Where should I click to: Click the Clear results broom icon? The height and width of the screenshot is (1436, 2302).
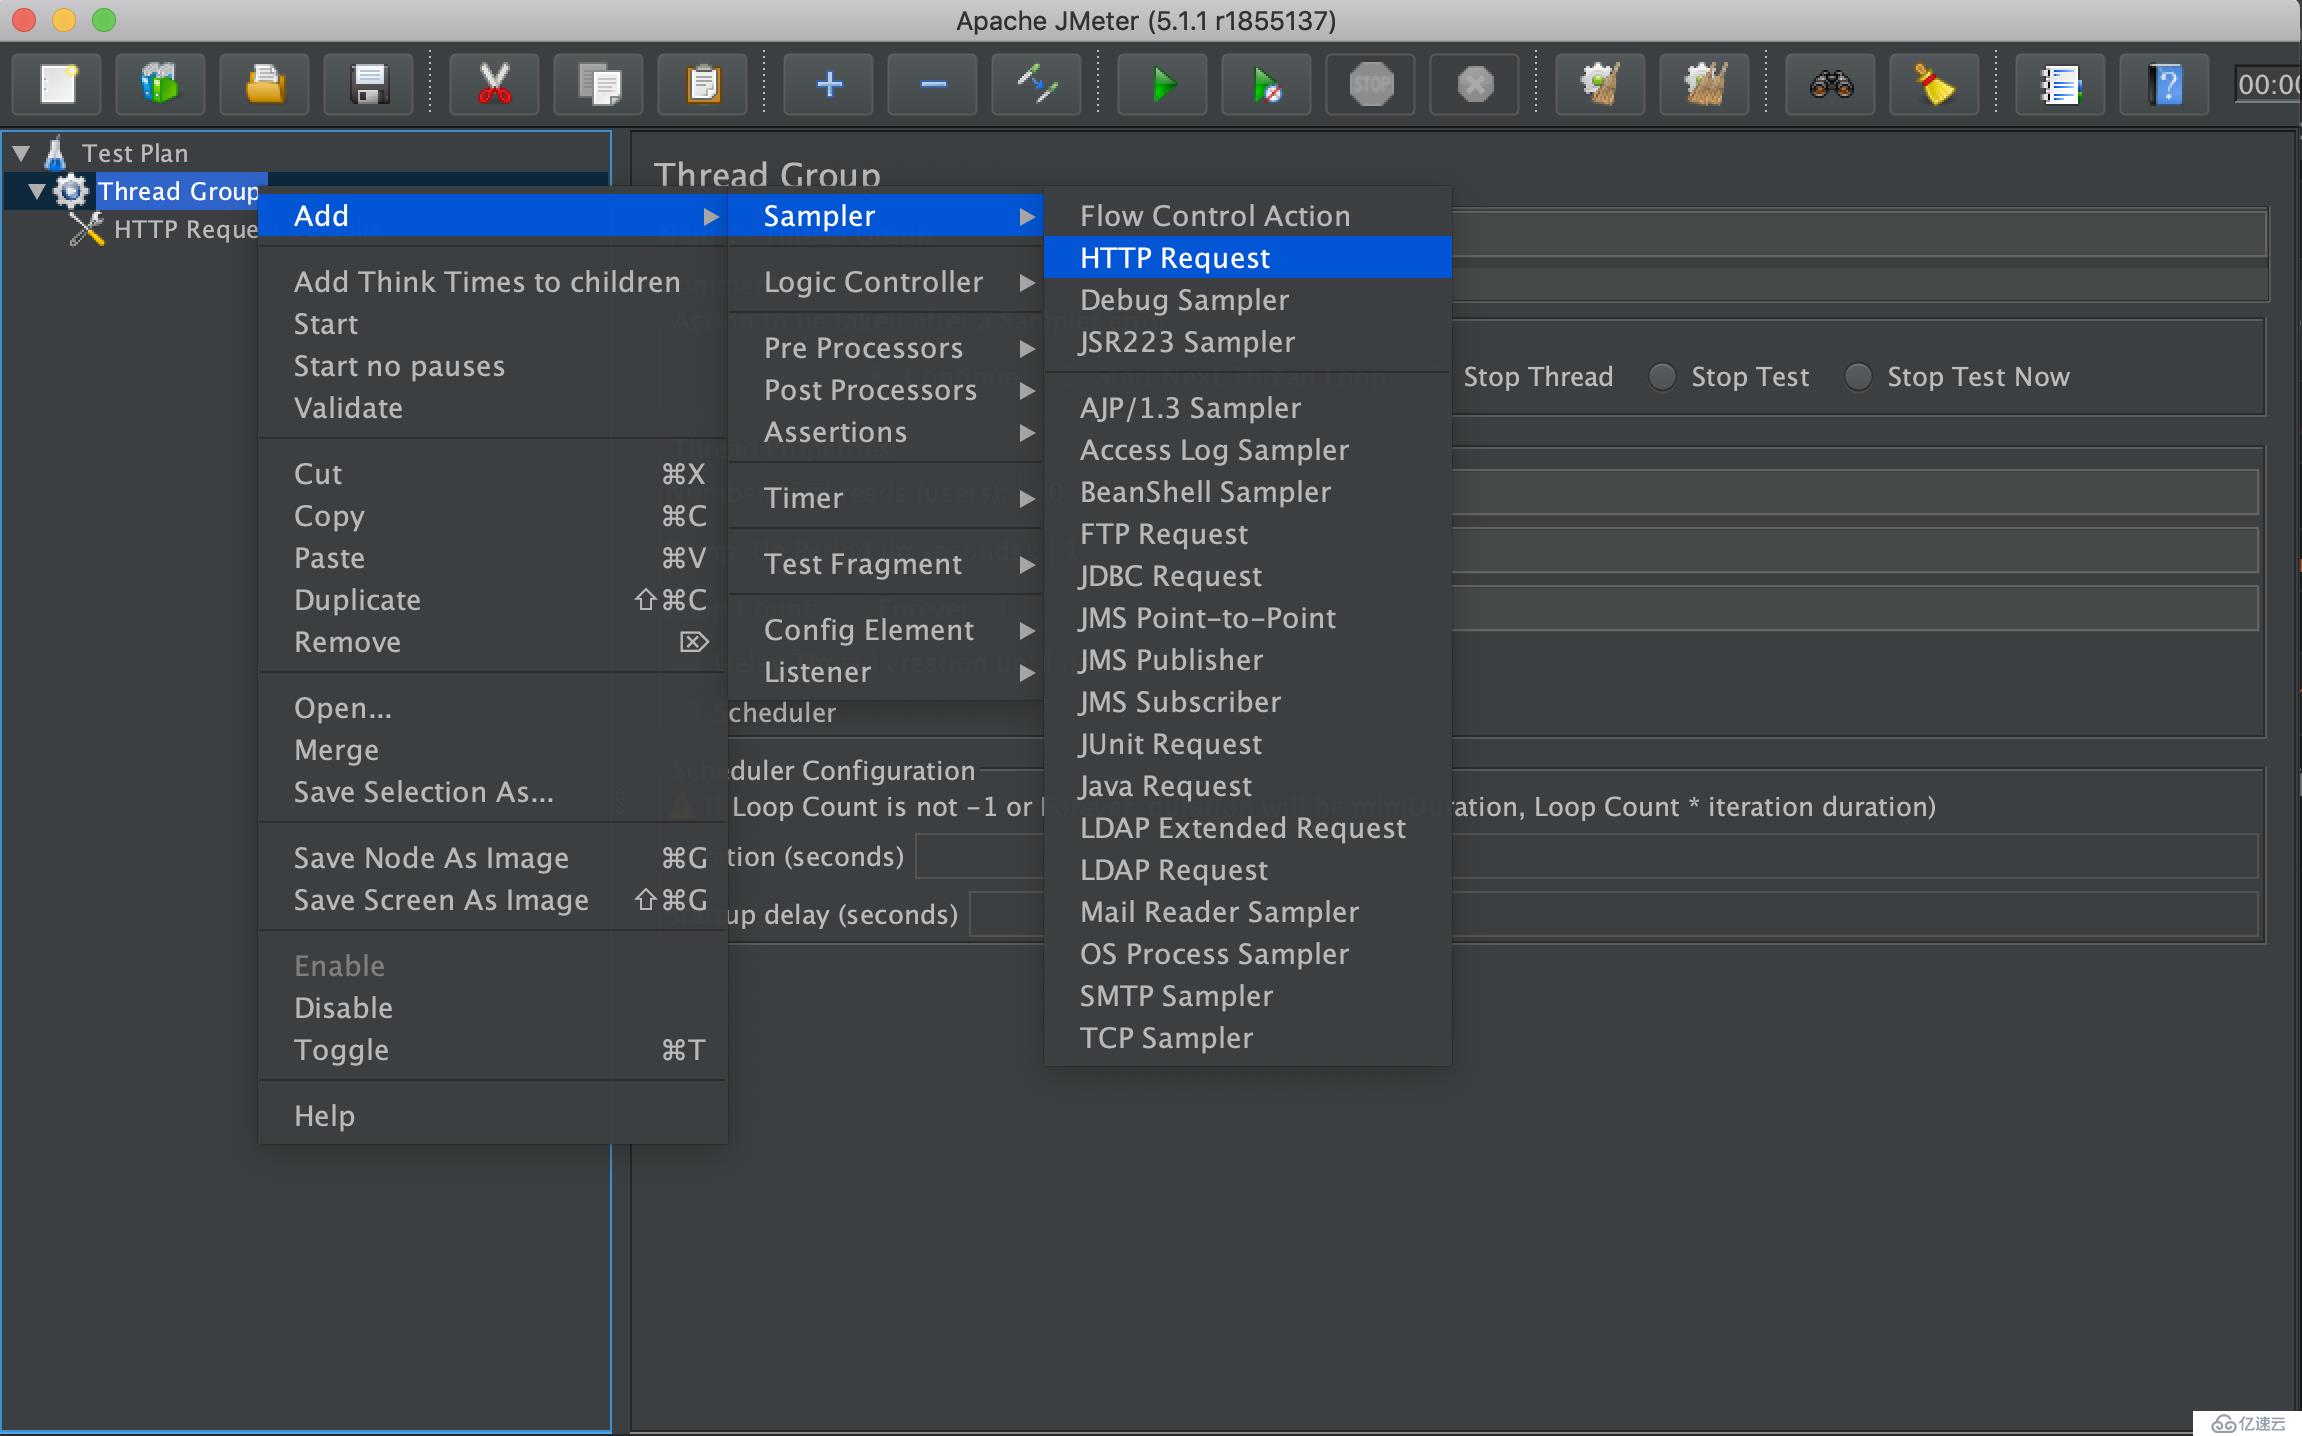(1601, 84)
